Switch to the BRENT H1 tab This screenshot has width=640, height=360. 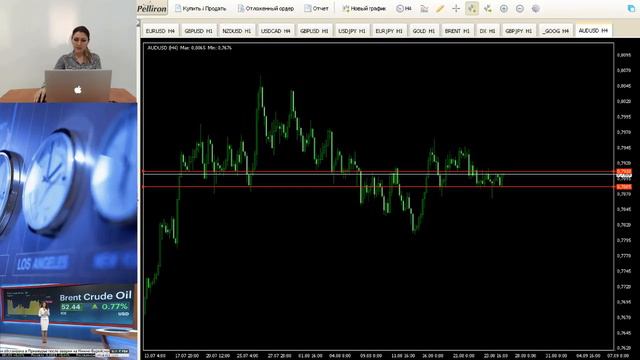(457, 31)
